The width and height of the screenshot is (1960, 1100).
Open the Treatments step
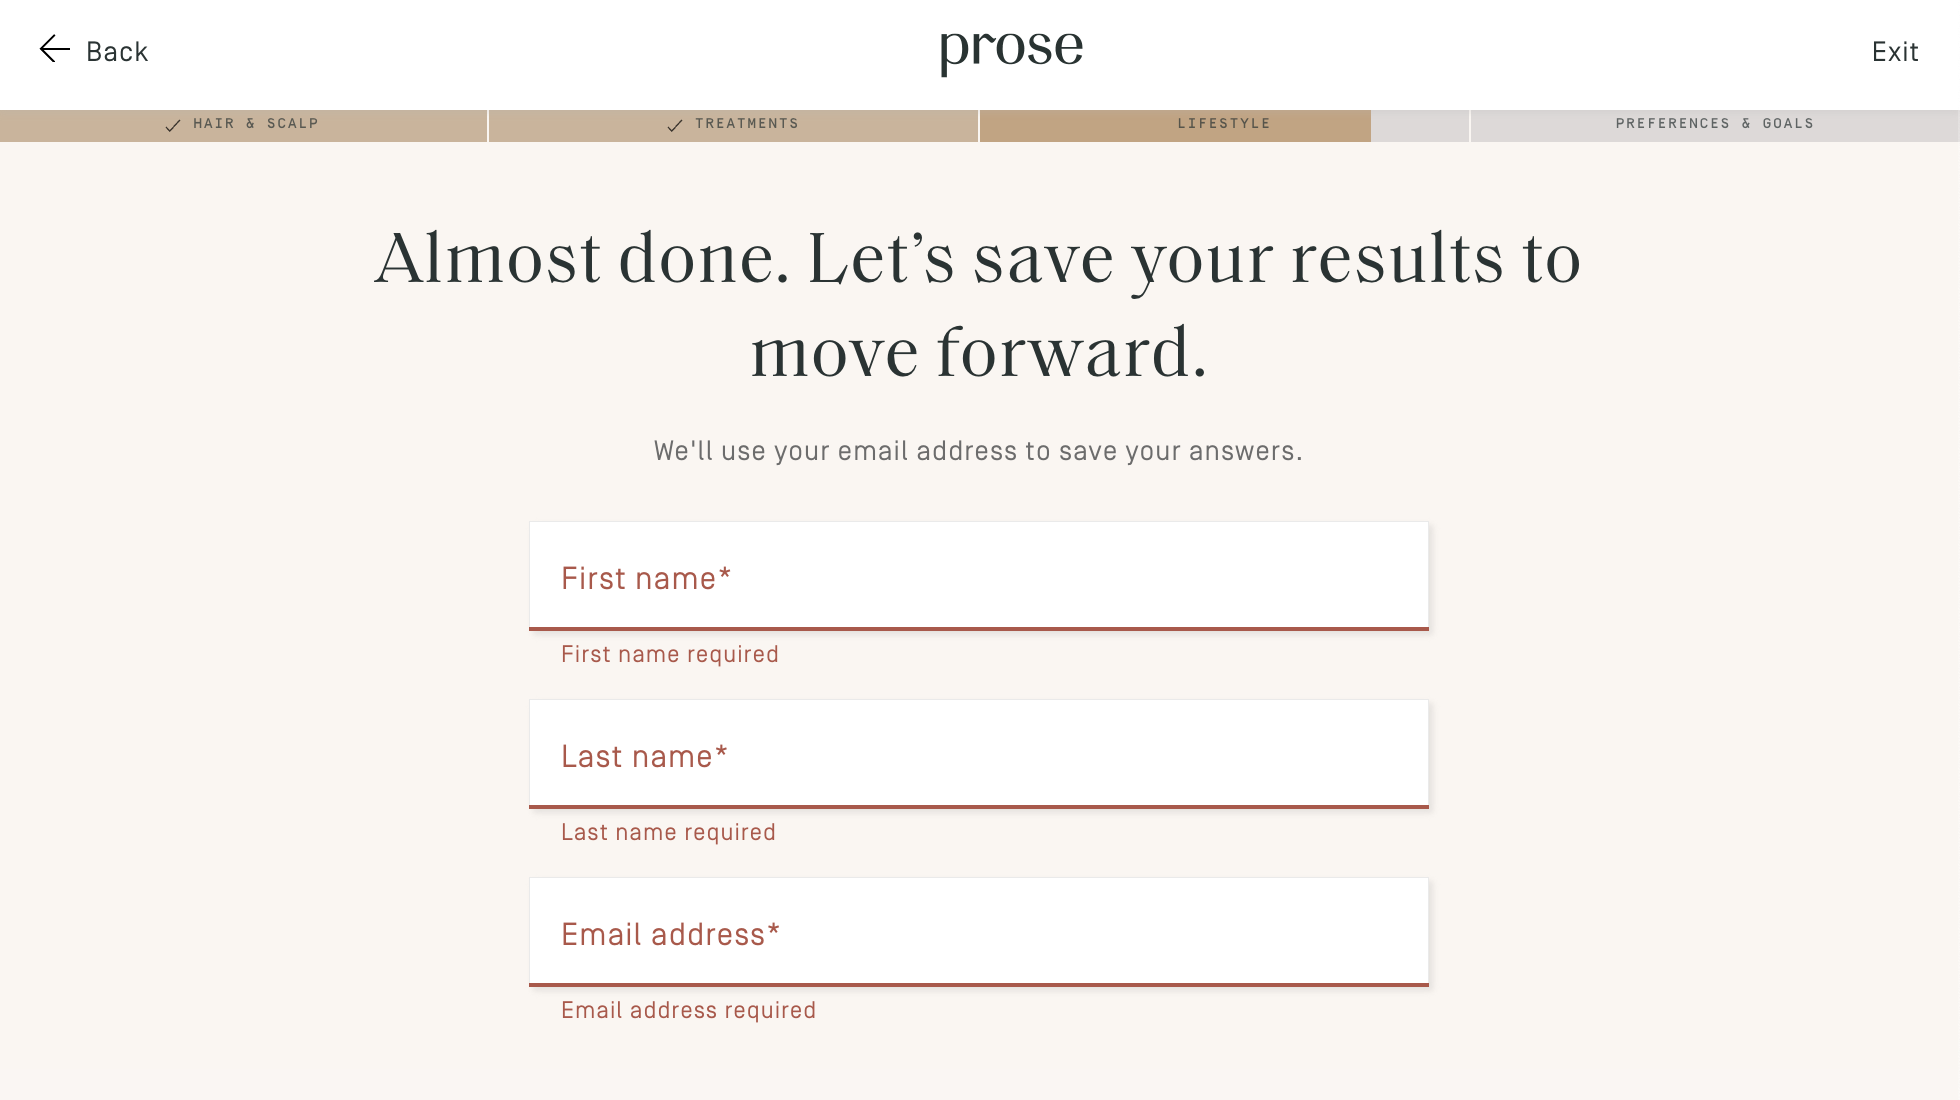click(746, 124)
